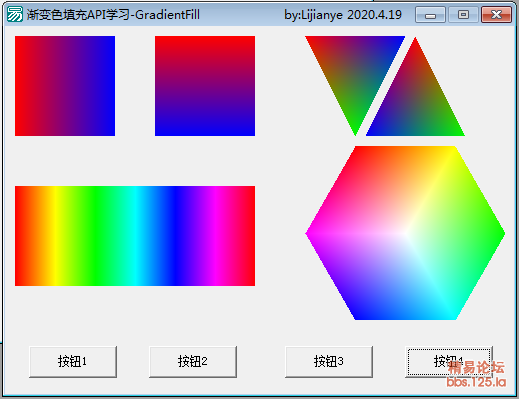Click the rainbow spectrum gradient rectangle
The width and height of the screenshot is (519, 399).
[x=135, y=236]
